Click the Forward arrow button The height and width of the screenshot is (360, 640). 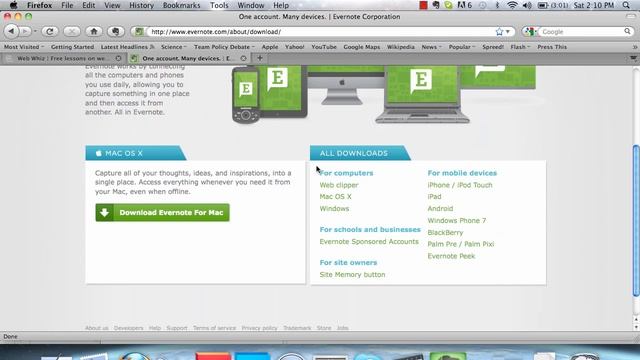coord(25,31)
